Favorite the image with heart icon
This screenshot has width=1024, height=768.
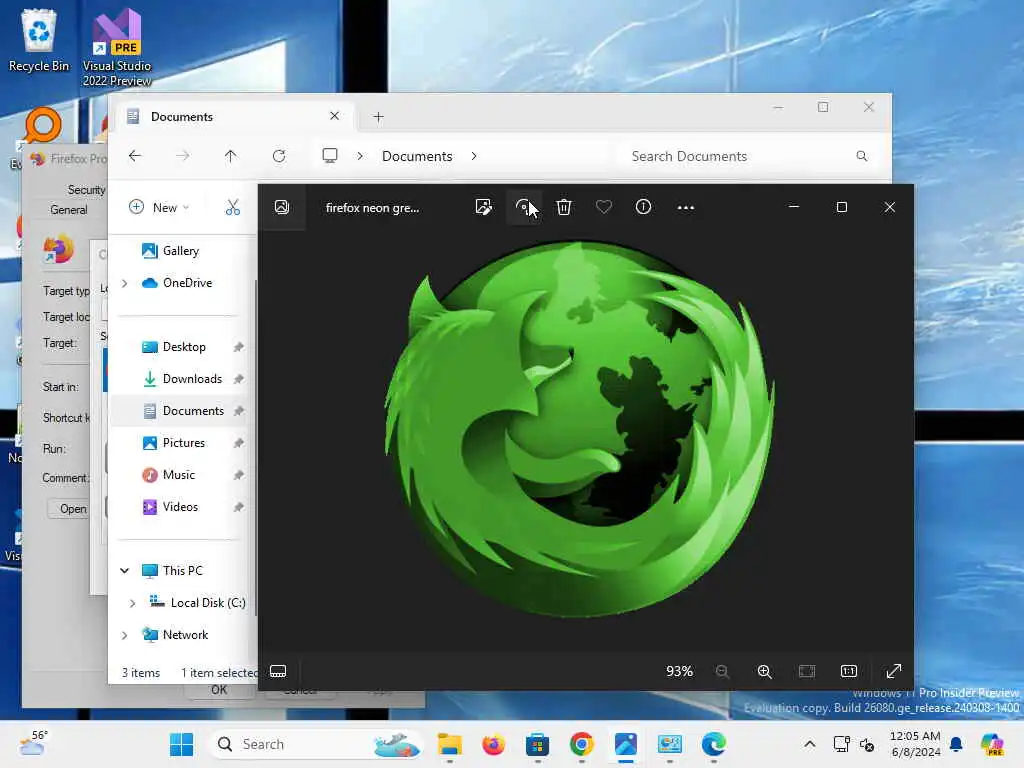pyautogui.click(x=603, y=208)
